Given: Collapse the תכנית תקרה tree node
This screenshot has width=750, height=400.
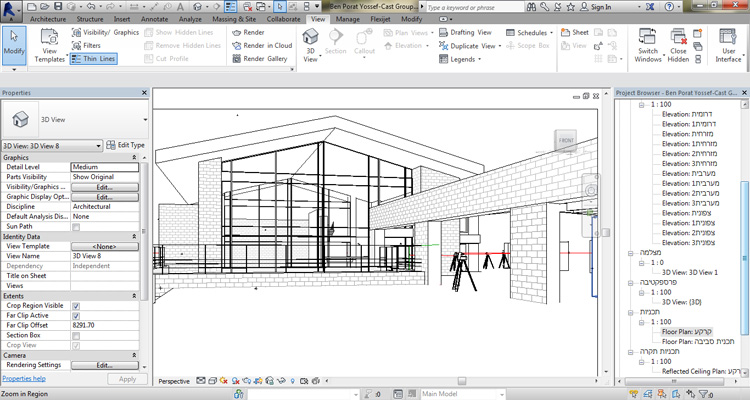Looking at the screenshot, I should [630, 352].
